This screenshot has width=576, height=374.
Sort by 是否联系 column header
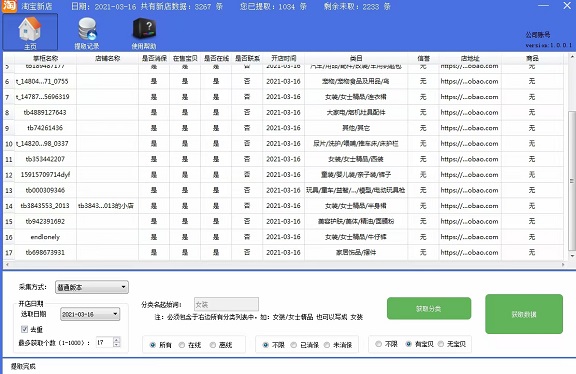pos(247,58)
